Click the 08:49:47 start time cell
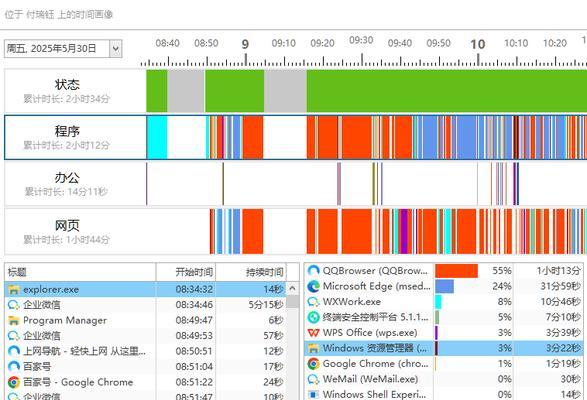The width and height of the screenshot is (587, 400). pyautogui.click(x=194, y=320)
